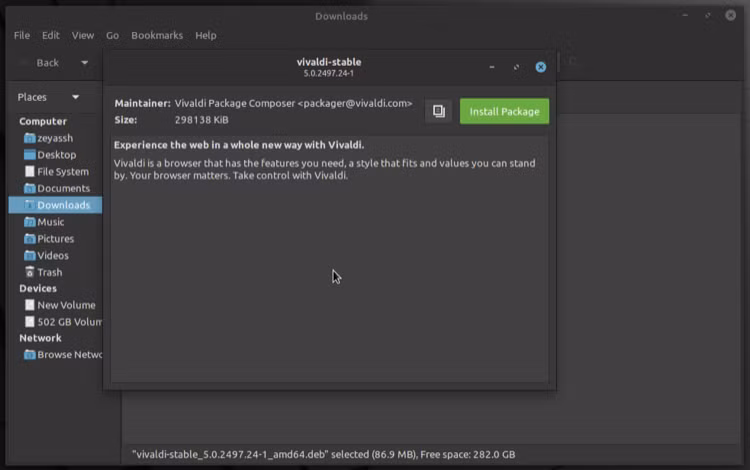Click the Network section header
Screen dimensions: 750x470
point(40,338)
